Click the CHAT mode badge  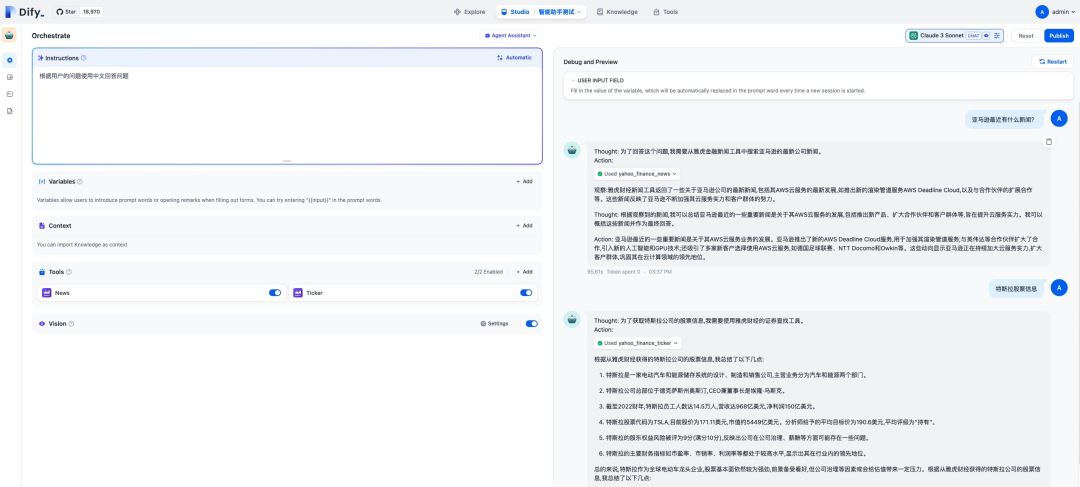[x=973, y=36]
